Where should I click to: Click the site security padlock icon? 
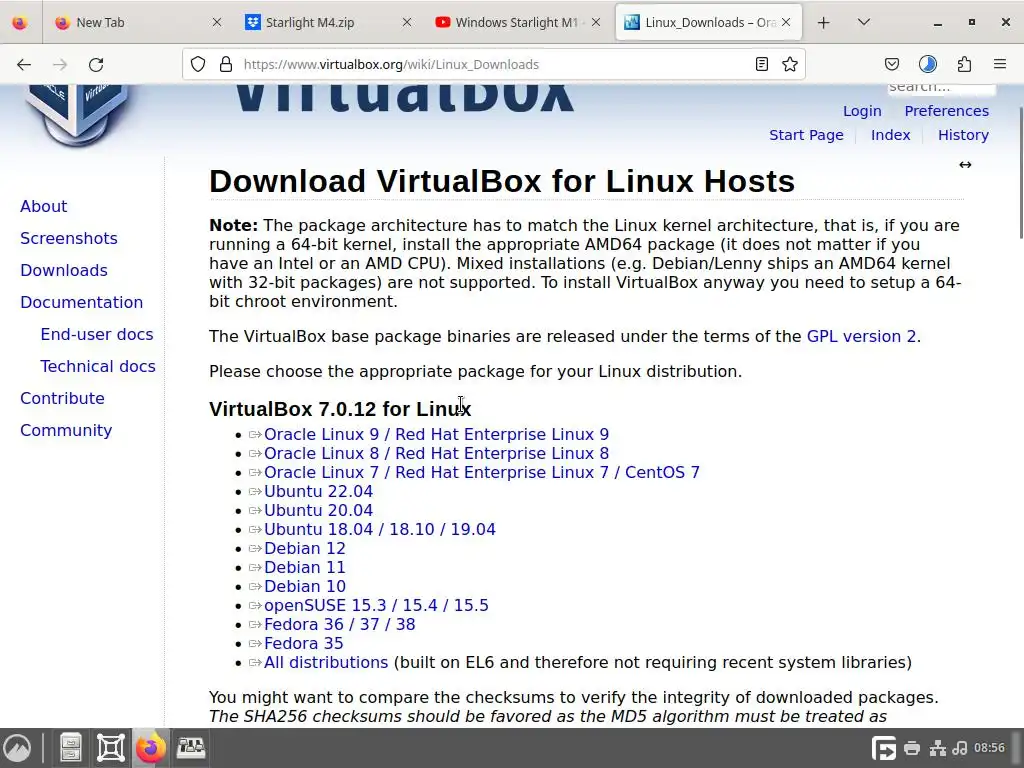coord(226,64)
